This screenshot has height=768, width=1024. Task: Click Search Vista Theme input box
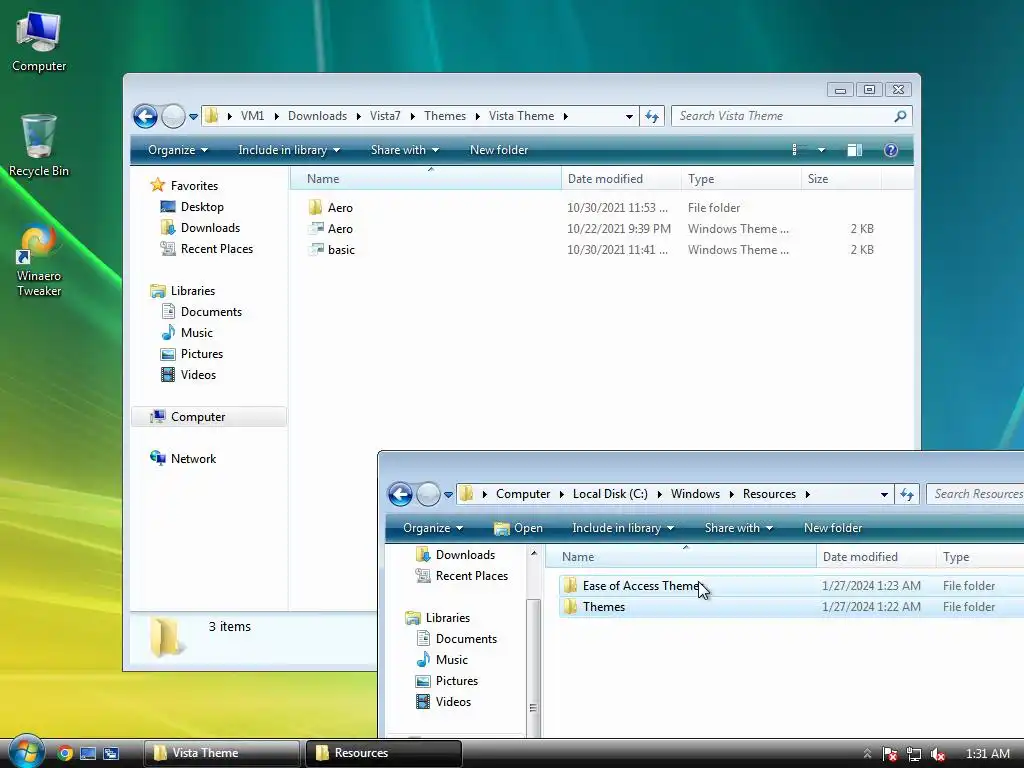point(784,116)
